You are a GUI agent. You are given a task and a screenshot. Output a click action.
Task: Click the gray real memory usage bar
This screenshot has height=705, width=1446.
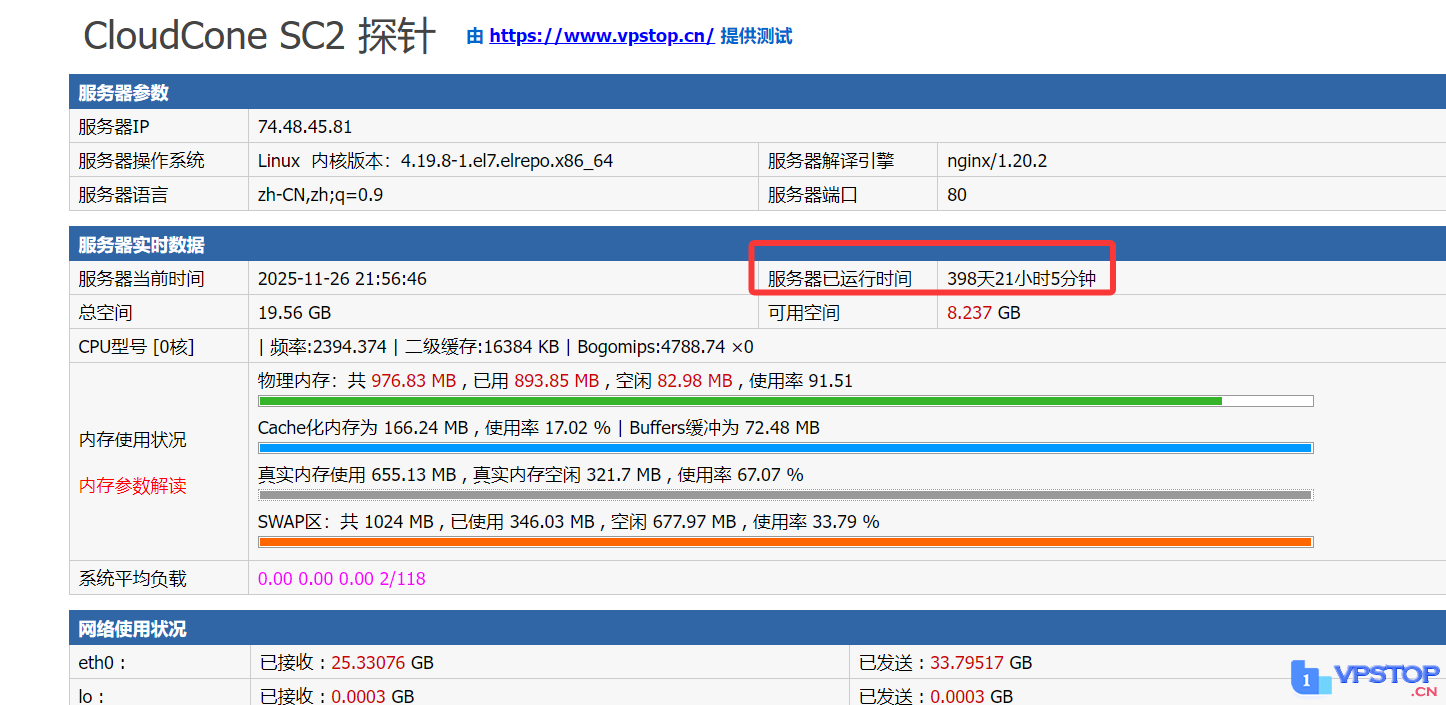784,495
